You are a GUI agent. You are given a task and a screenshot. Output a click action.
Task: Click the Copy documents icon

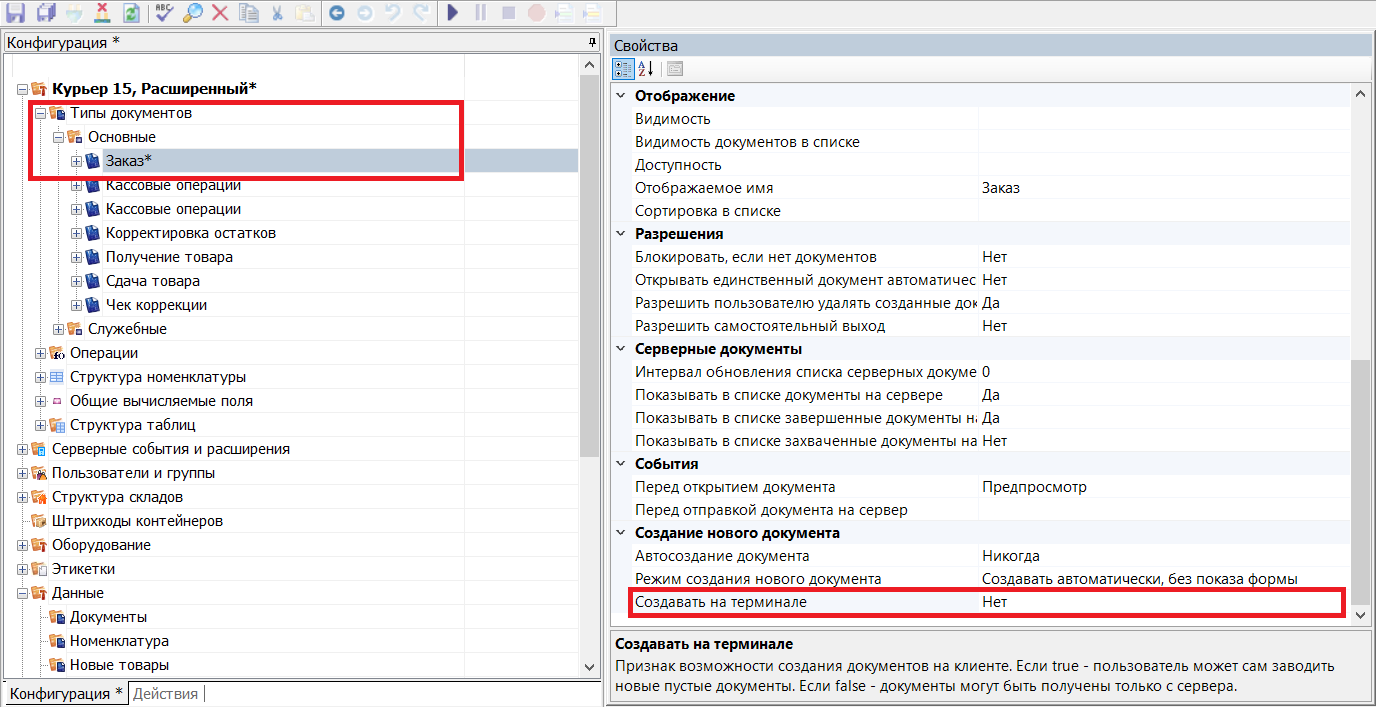click(x=249, y=13)
